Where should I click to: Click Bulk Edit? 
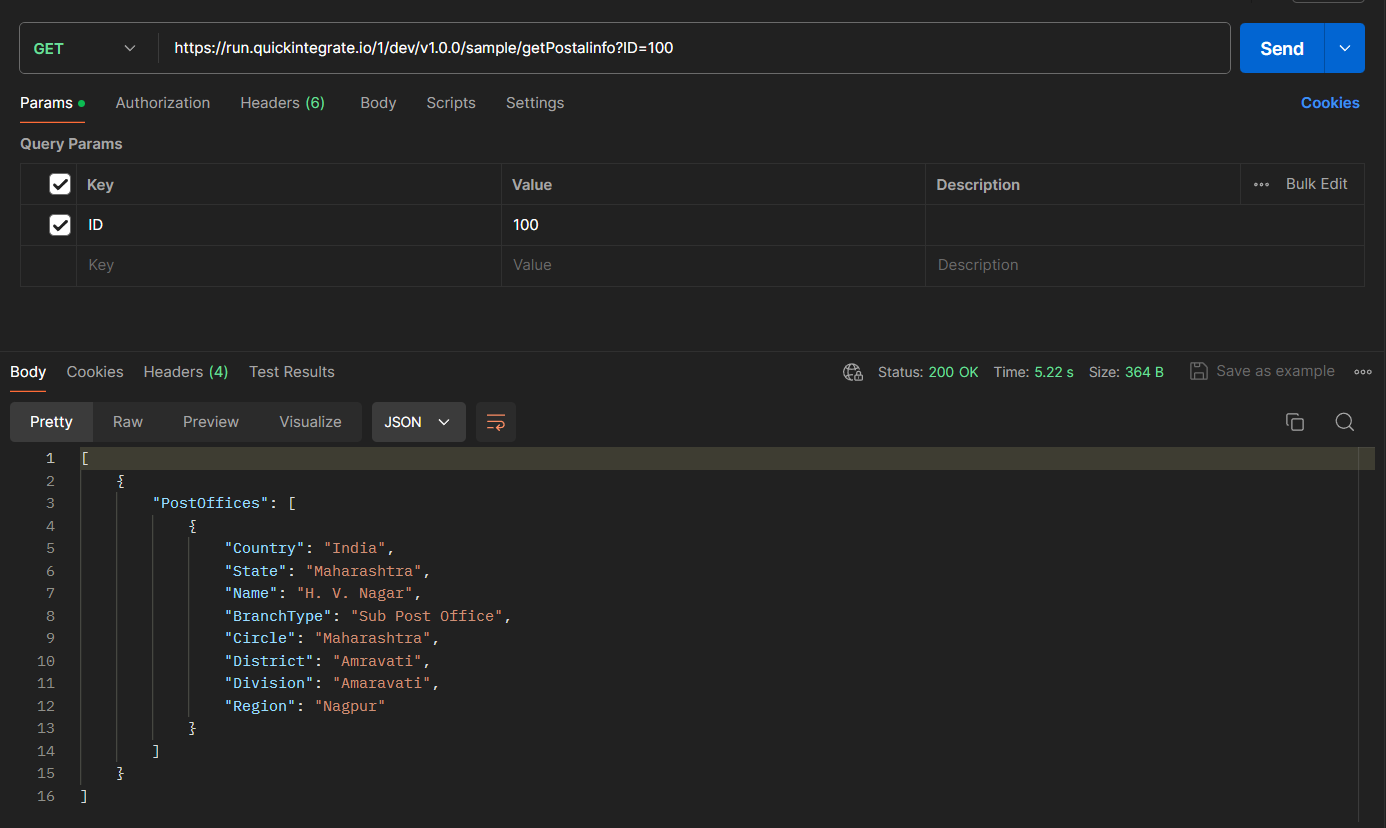[x=1317, y=184]
